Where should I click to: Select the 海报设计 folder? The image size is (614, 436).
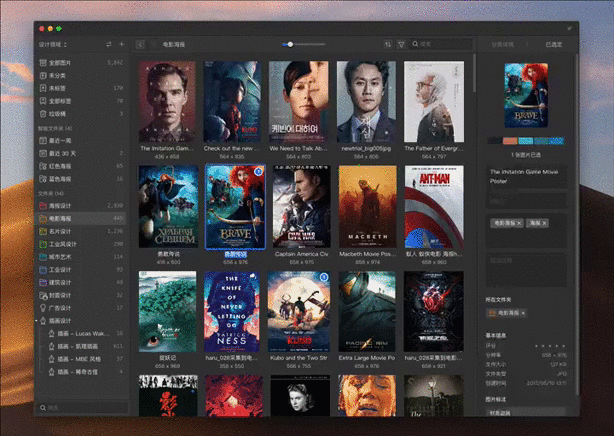point(81,206)
